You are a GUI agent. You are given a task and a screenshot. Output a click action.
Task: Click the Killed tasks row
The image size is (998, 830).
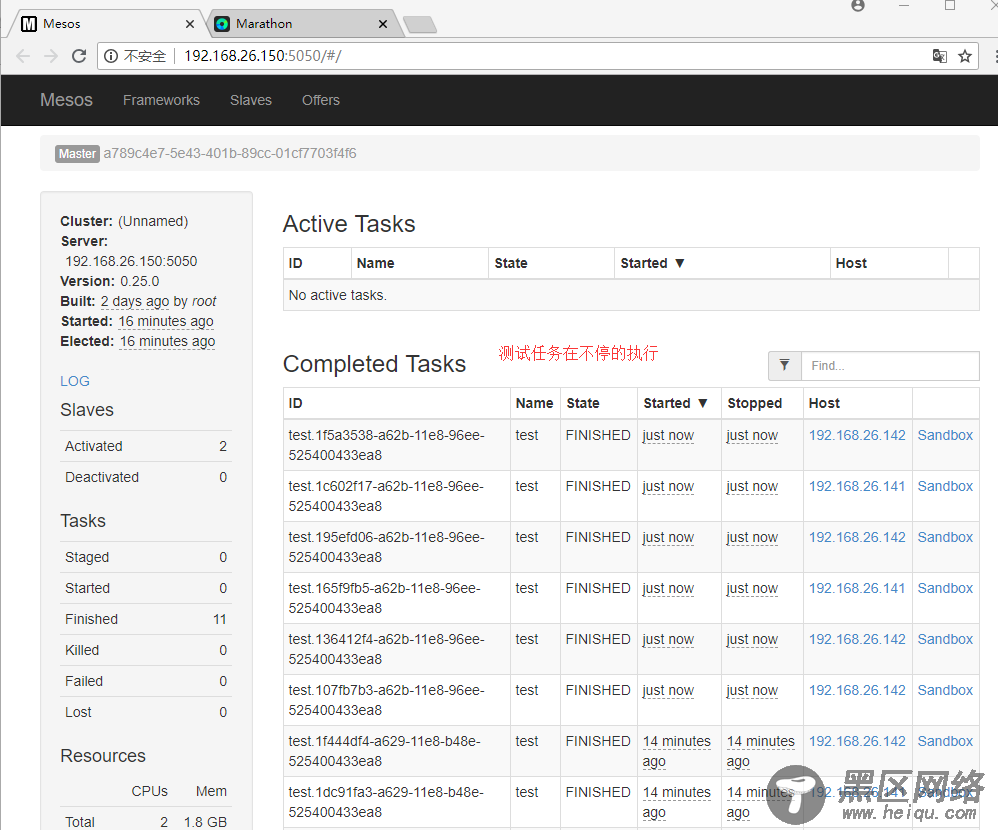coord(146,651)
